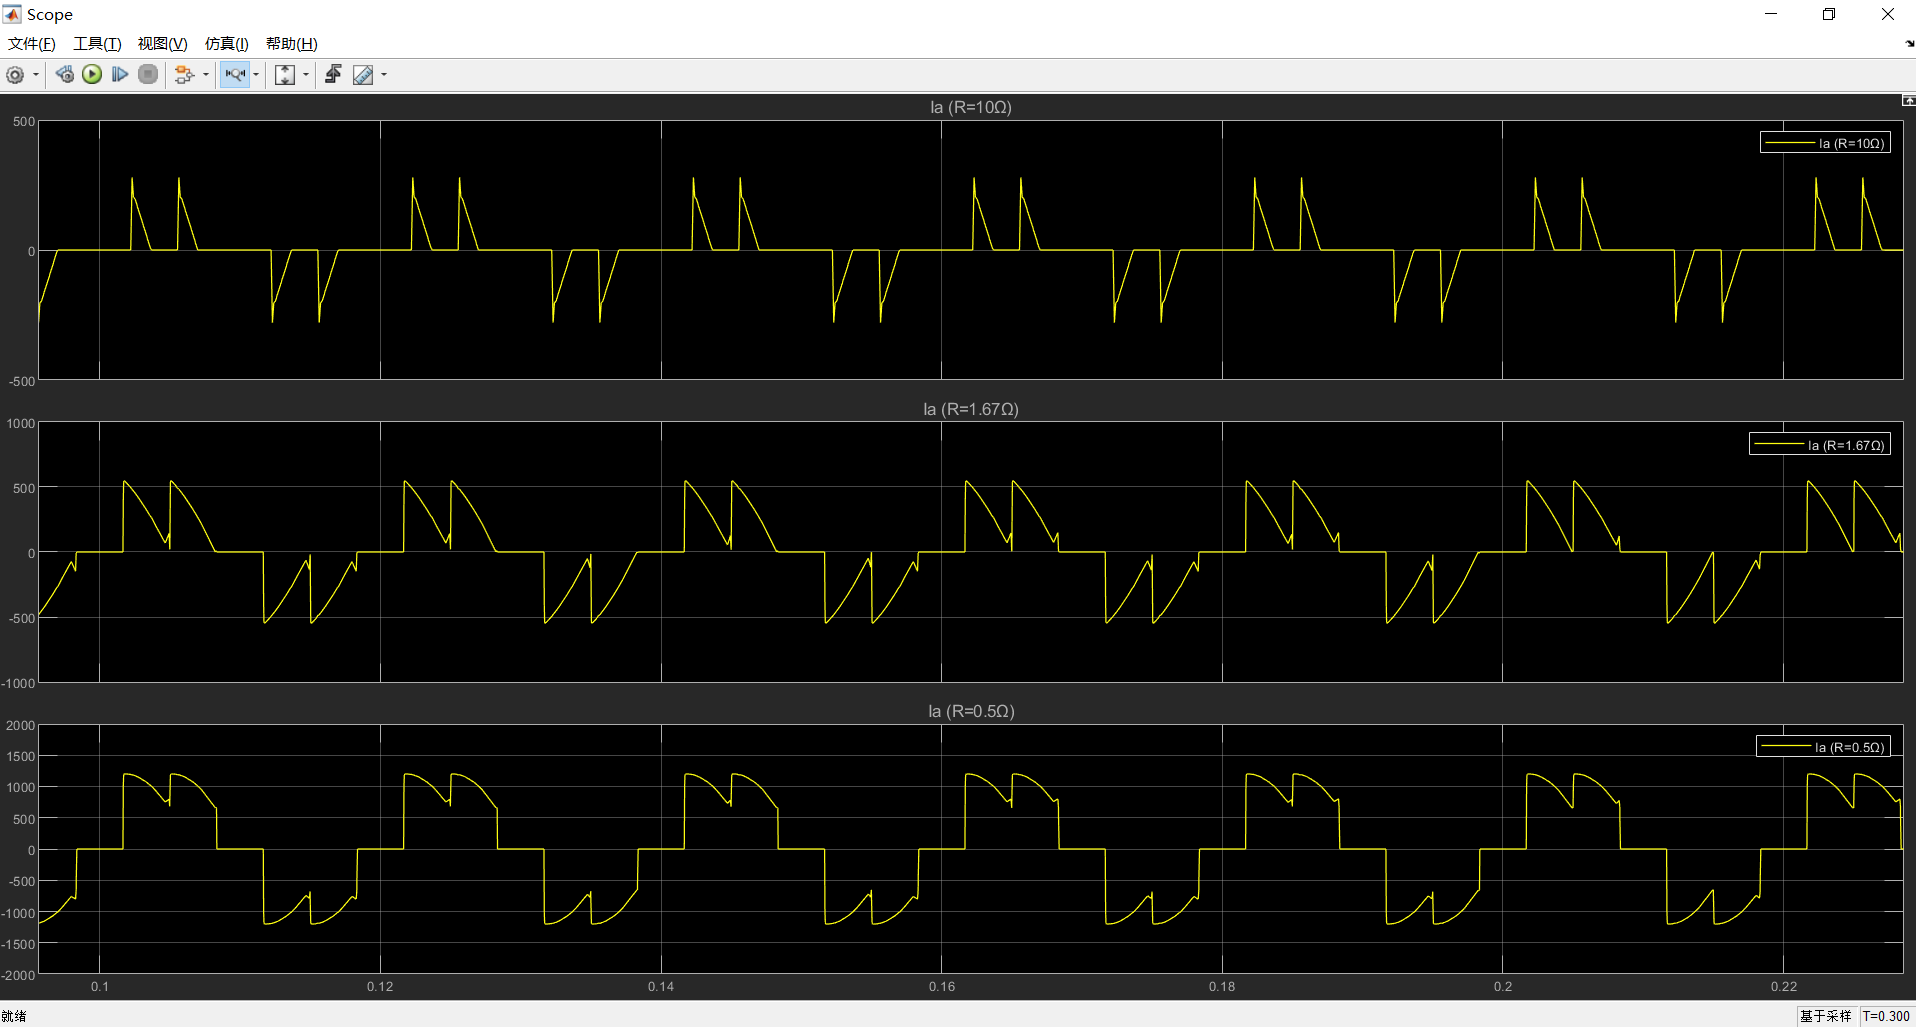
Task: Toggle the Zoom X-axis tool
Action: [235, 75]
